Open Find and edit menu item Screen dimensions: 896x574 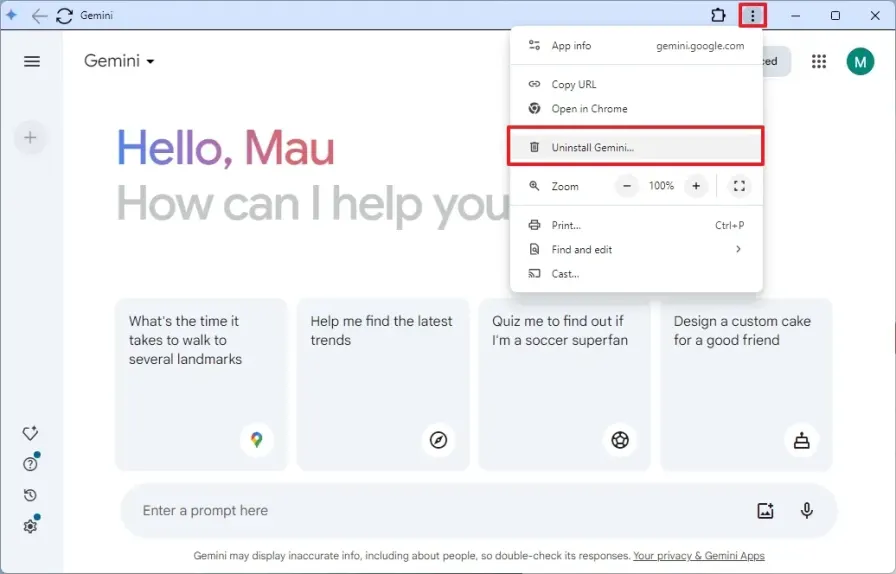[636, 249]
